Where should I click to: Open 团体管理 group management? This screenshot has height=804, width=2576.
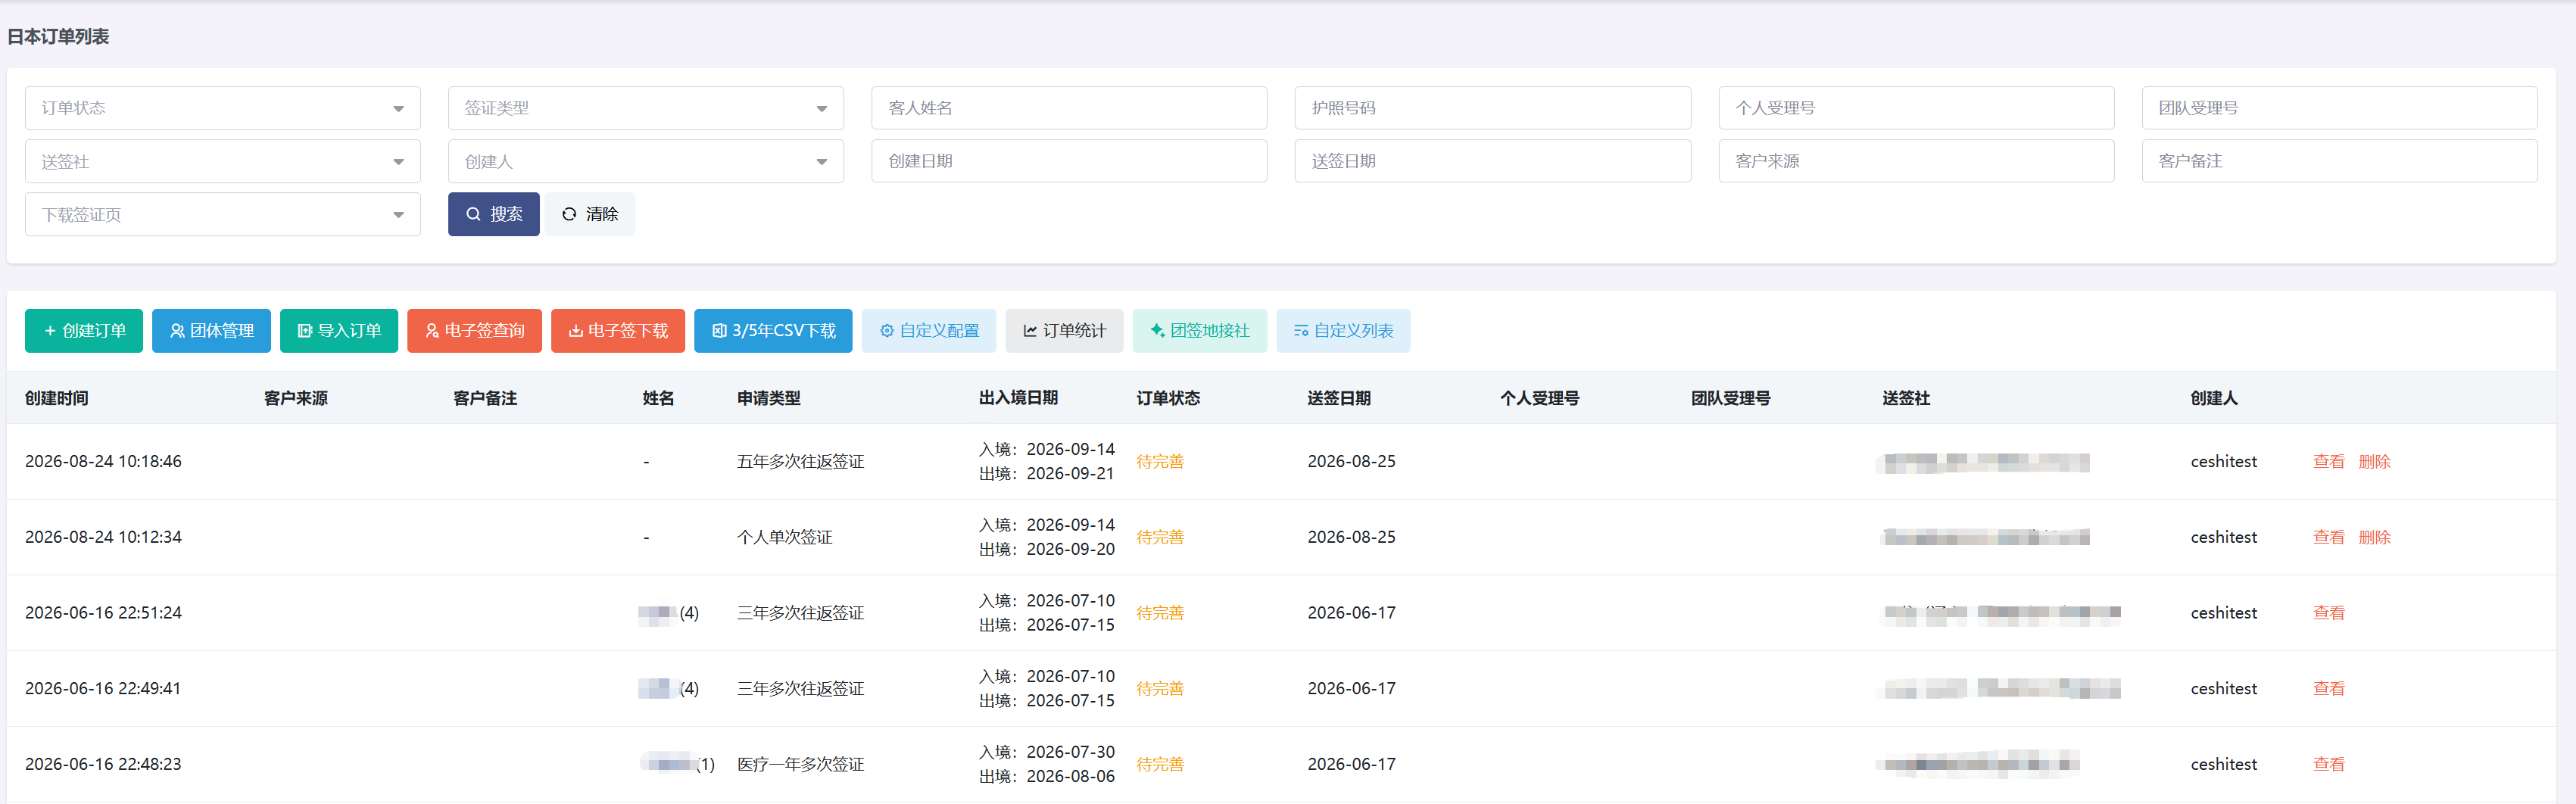click(211, 331)
